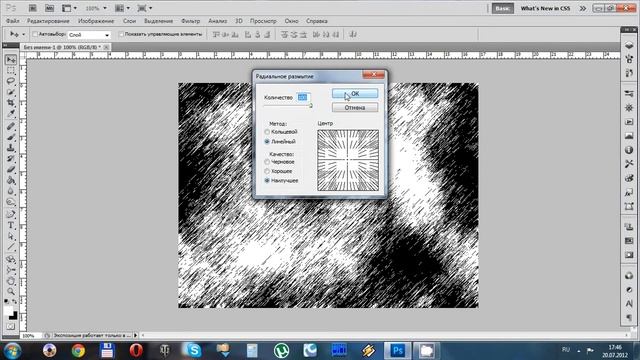Select the Lasso tool
640x360 pixels.
coord(11,81)
